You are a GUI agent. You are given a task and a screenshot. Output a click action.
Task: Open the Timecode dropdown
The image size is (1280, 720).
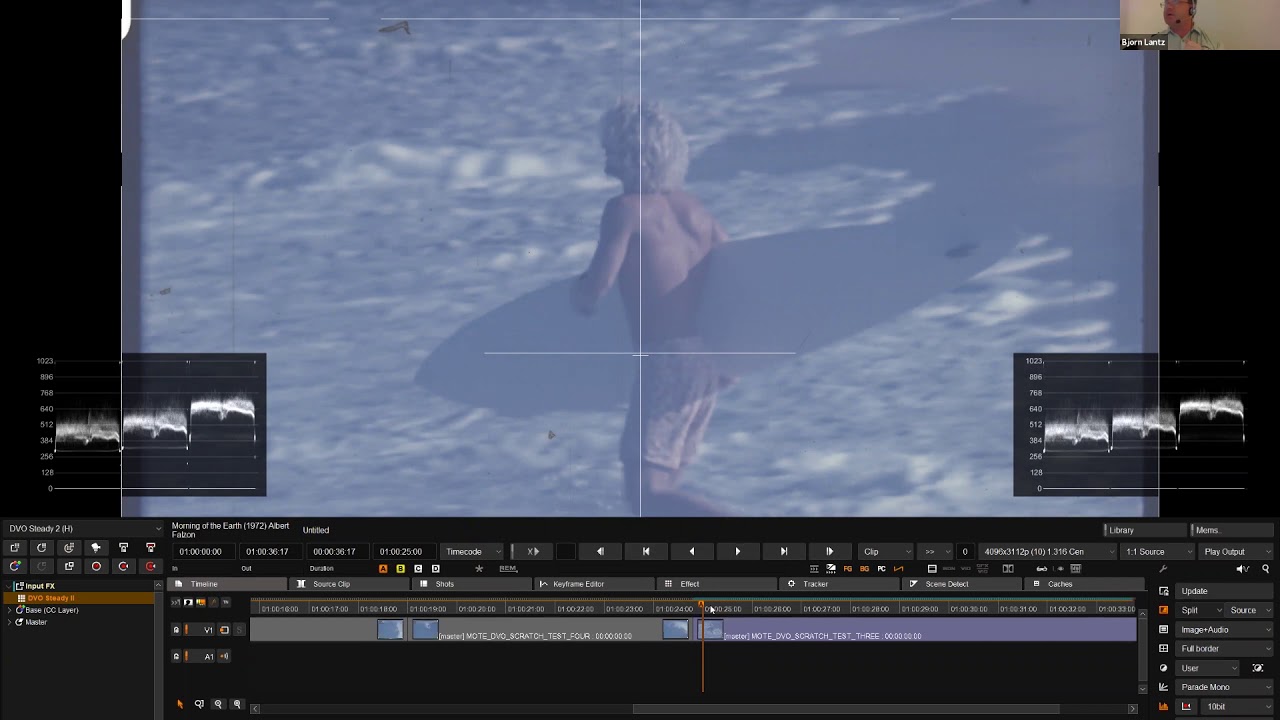point(472,552)
